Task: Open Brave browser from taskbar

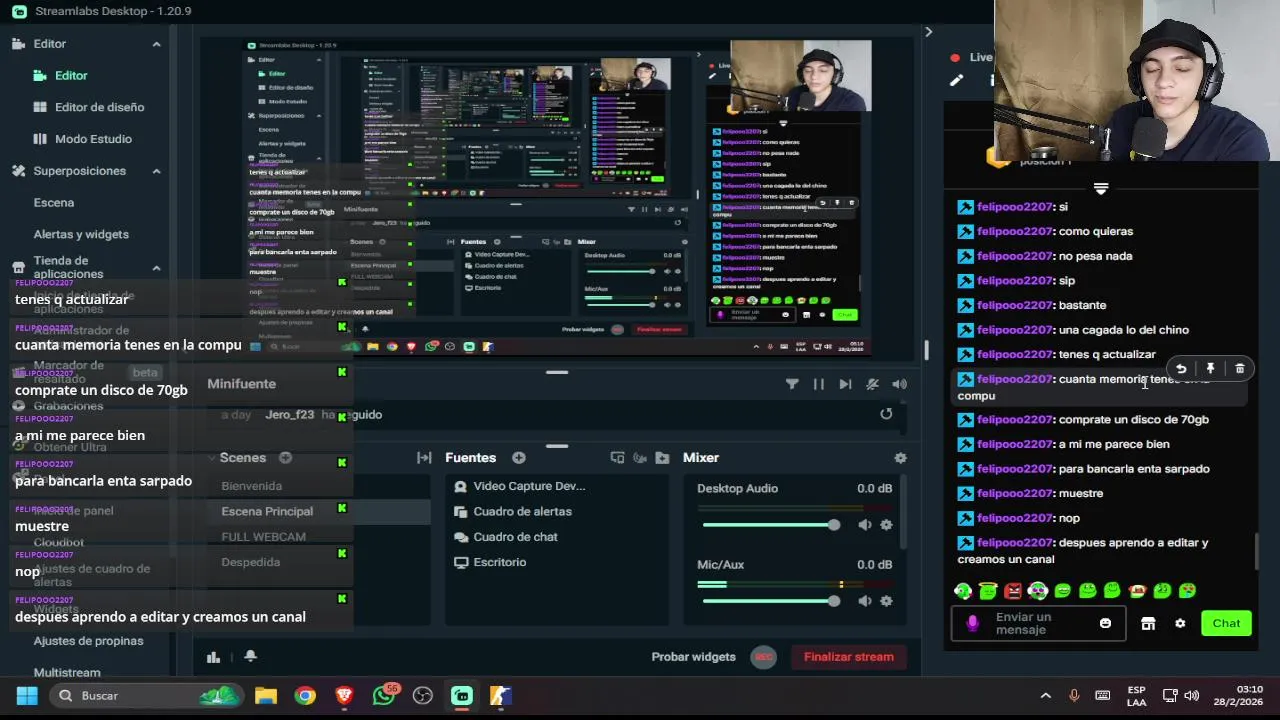Action: (x=344, y=696)
